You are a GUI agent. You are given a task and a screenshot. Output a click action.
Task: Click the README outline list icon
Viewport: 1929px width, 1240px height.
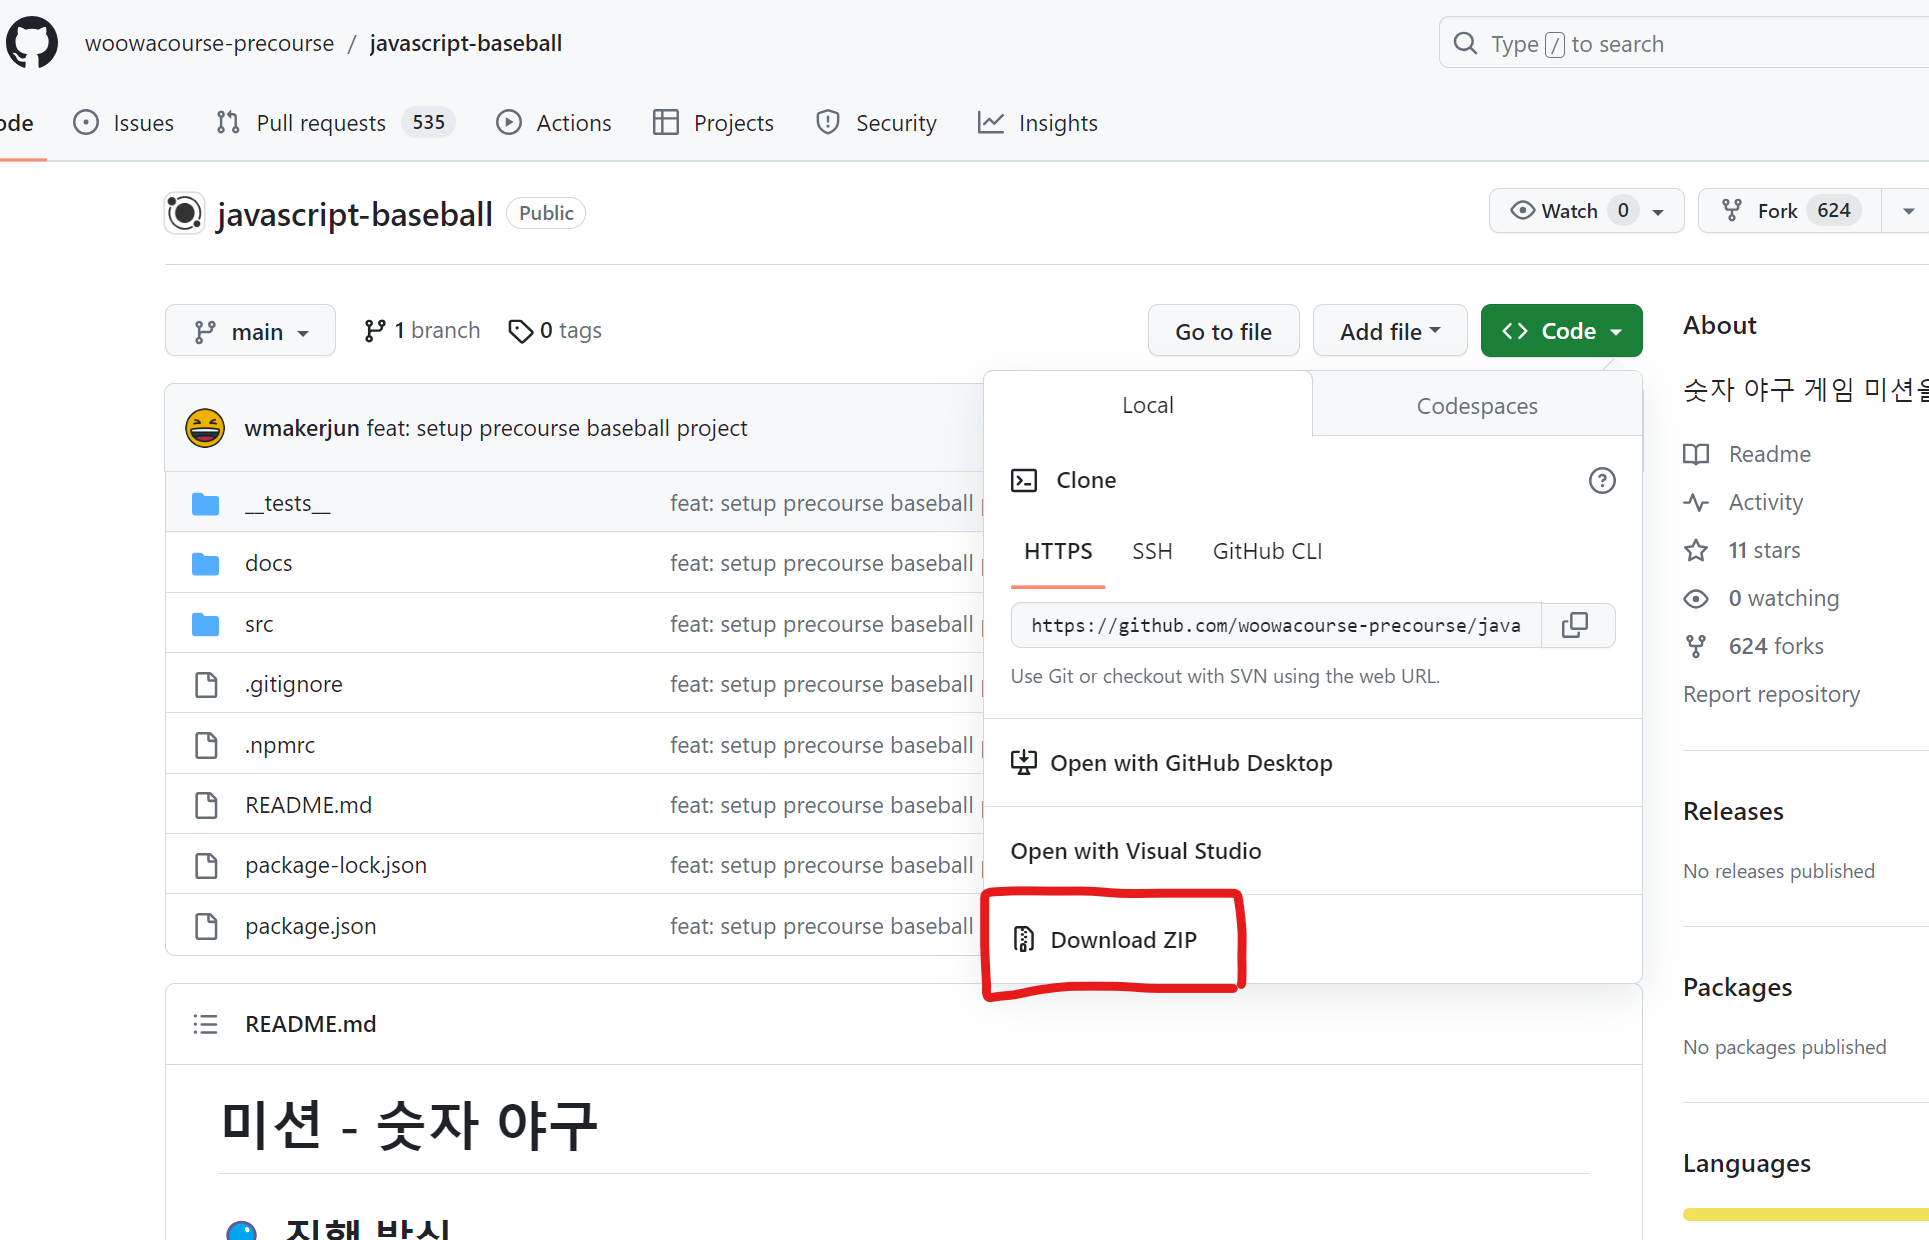205,1024
